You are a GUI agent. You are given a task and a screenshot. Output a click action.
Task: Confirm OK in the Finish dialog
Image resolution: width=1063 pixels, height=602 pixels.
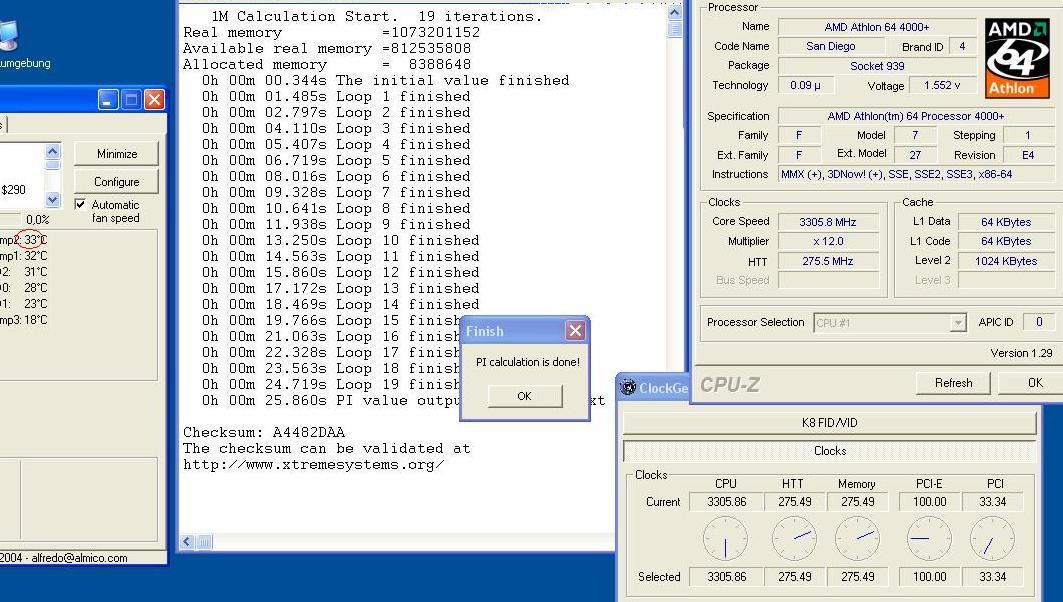tap(525, 396)
